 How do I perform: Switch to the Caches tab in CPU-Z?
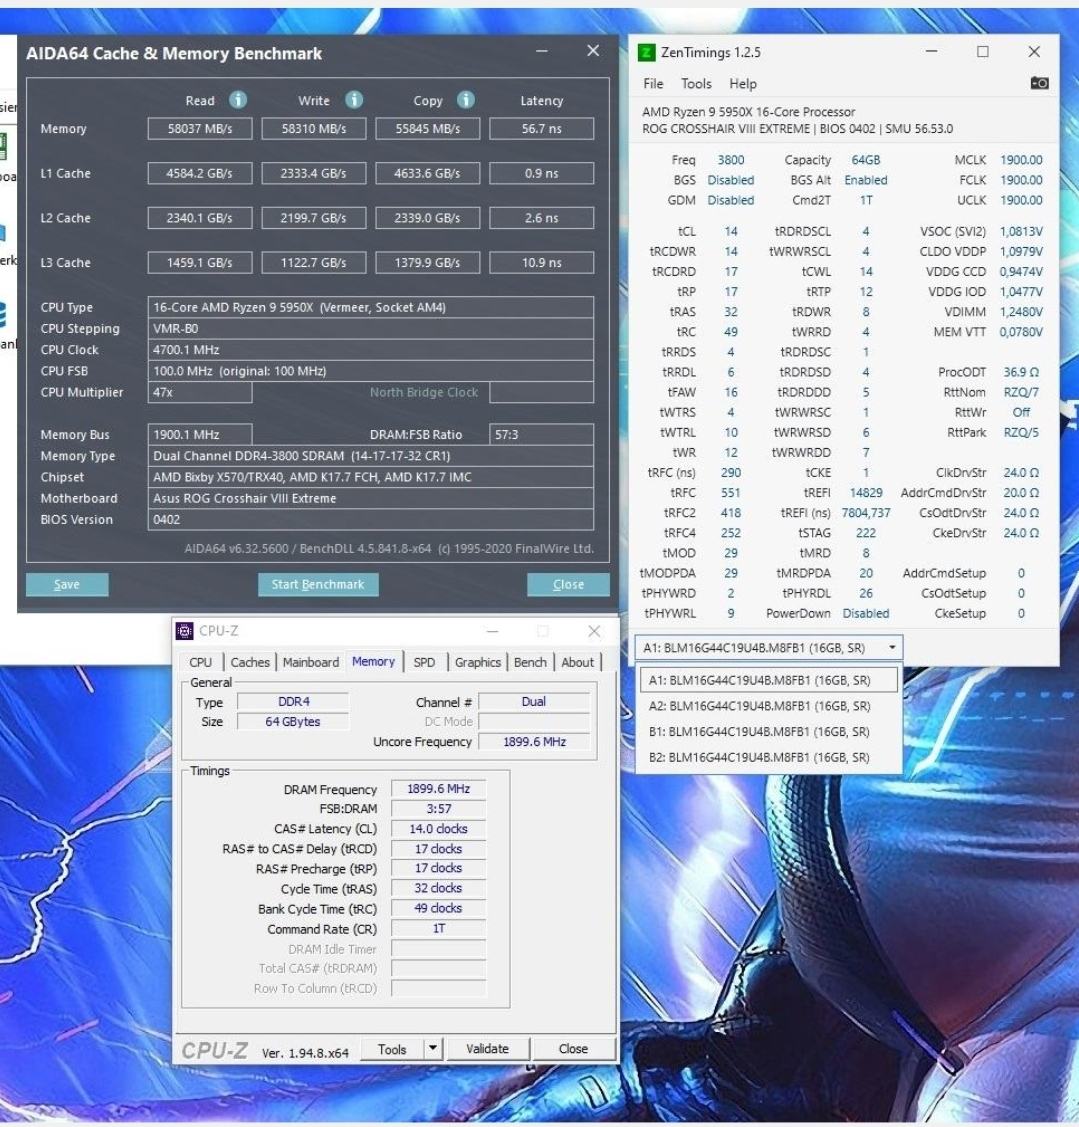pyautogui.click(x=250, y=662)
